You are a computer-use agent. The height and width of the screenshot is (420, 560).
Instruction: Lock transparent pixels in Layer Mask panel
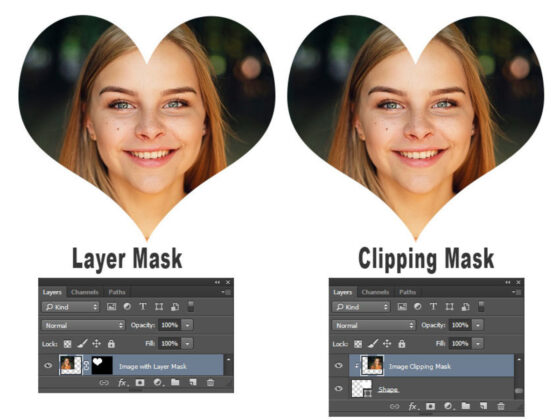pyautogui.click(x=67, y=344)
